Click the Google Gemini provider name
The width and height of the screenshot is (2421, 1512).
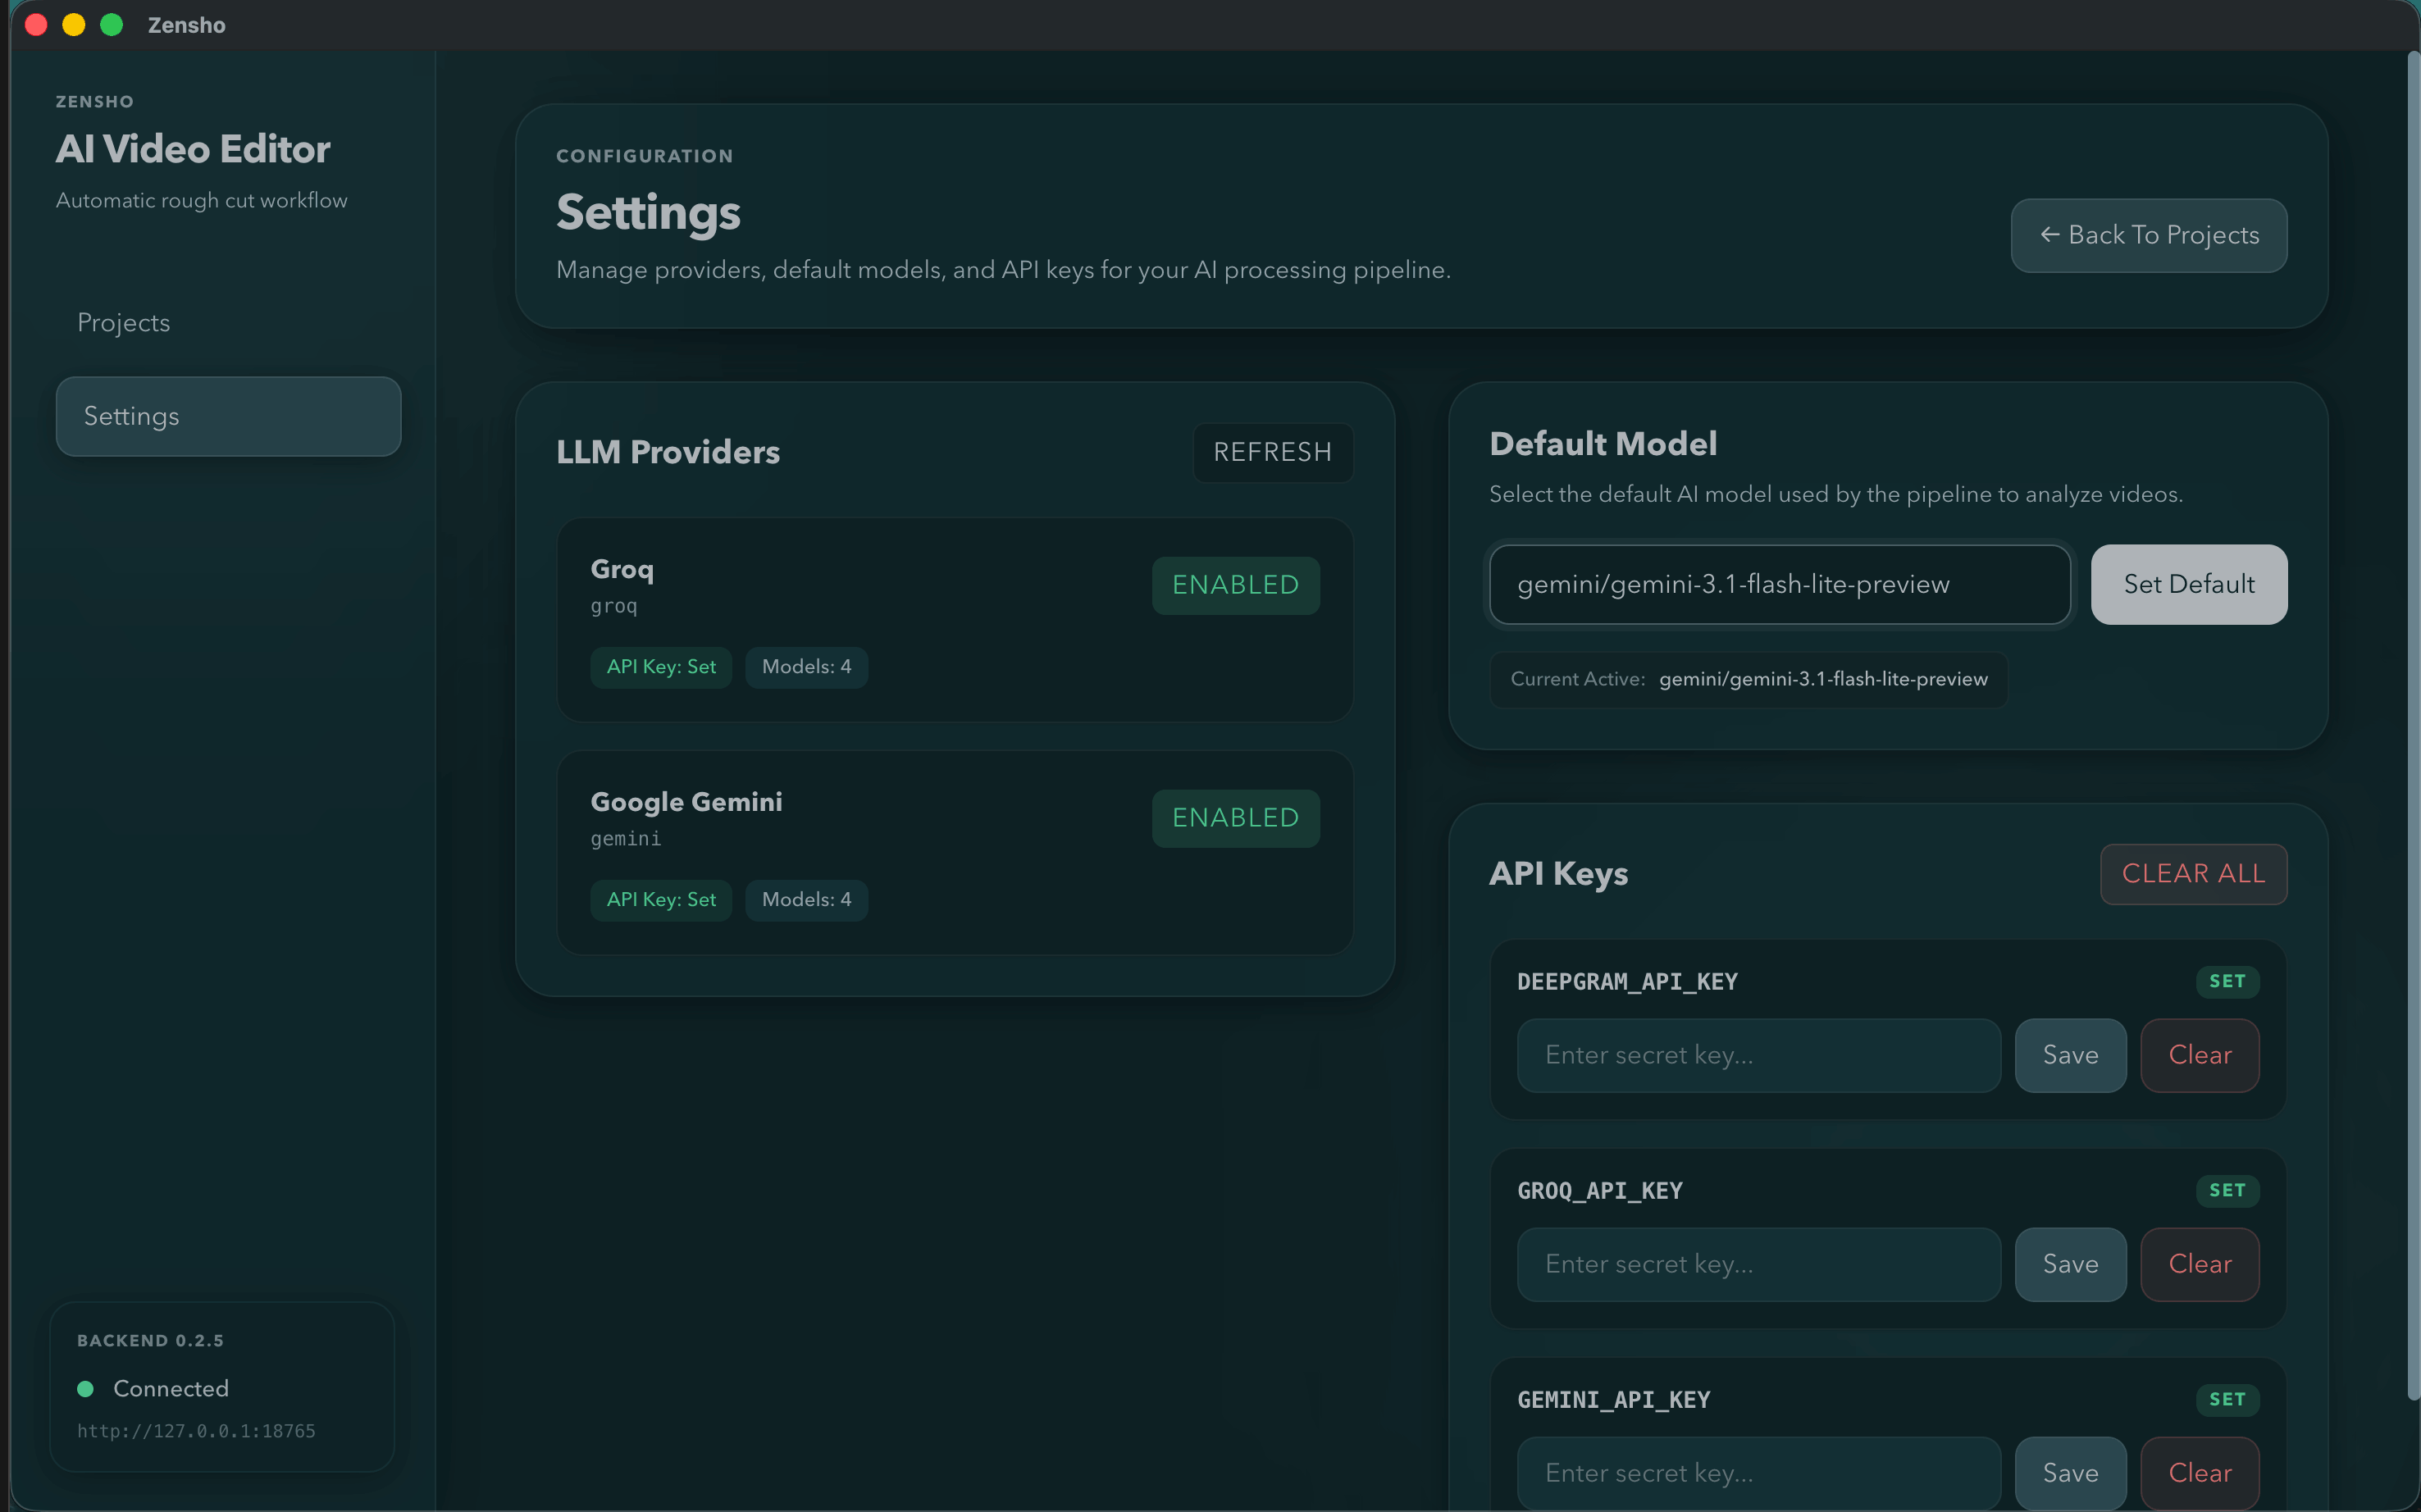686,802
